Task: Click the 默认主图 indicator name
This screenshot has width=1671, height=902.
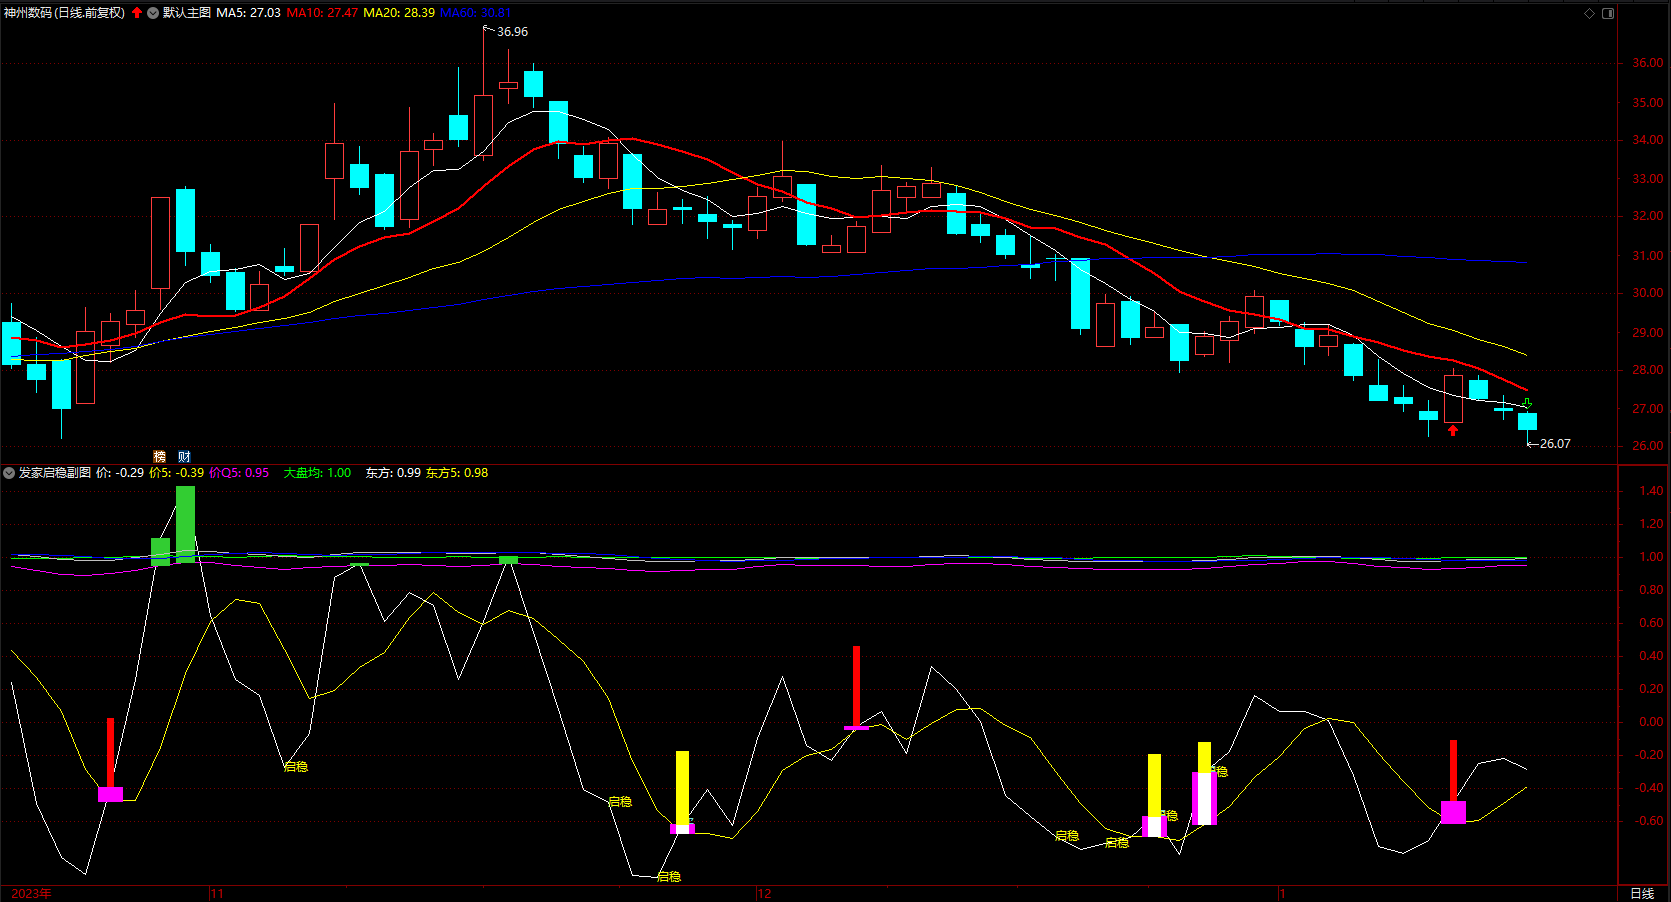Action: [x=187, y=13]
